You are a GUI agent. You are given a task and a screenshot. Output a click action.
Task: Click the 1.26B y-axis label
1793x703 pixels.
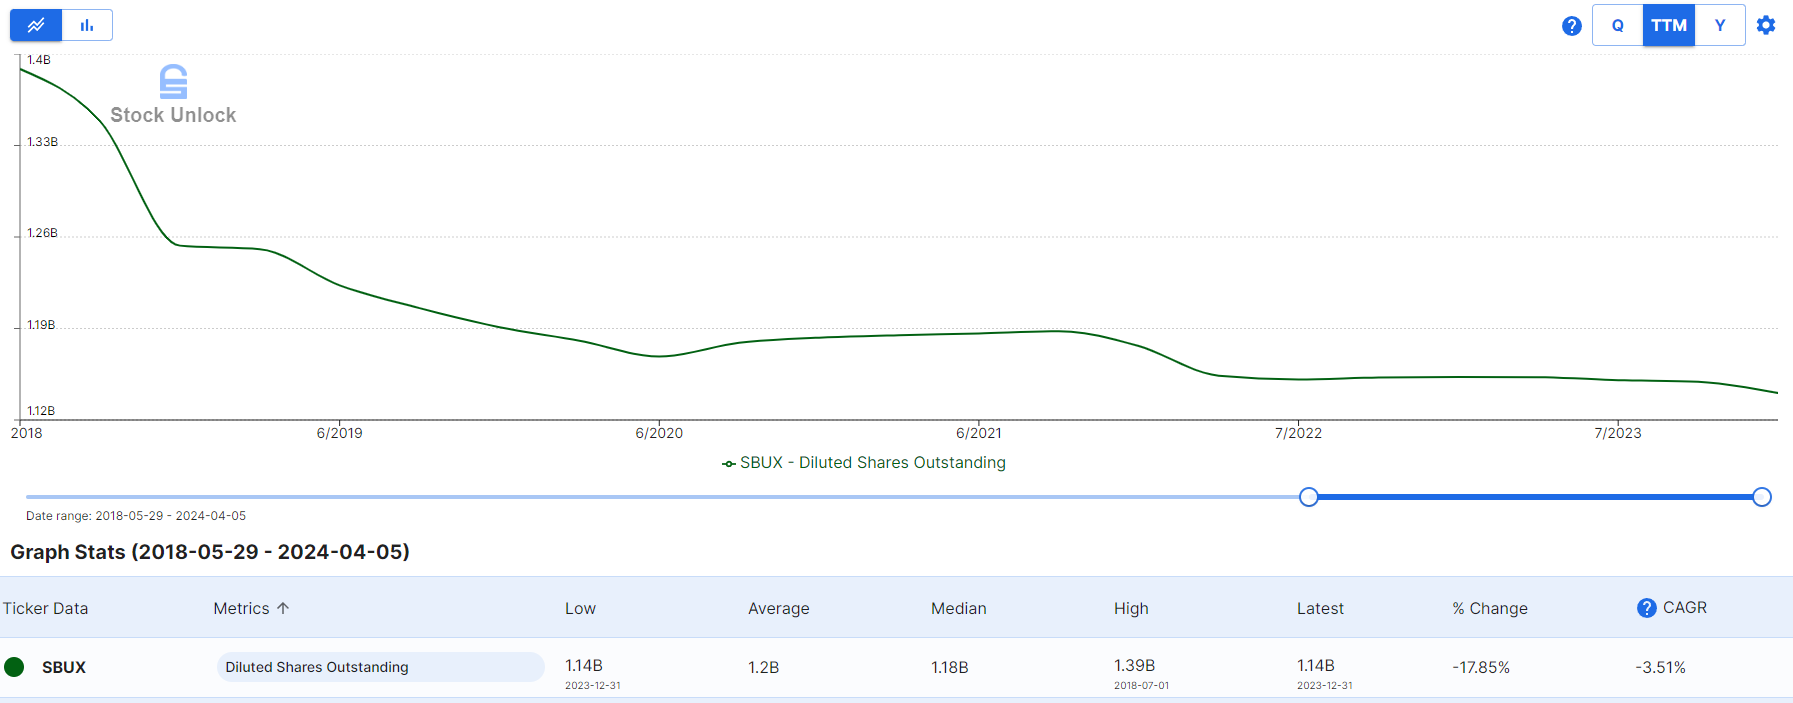pyautogui.click(x=42, y=233)
